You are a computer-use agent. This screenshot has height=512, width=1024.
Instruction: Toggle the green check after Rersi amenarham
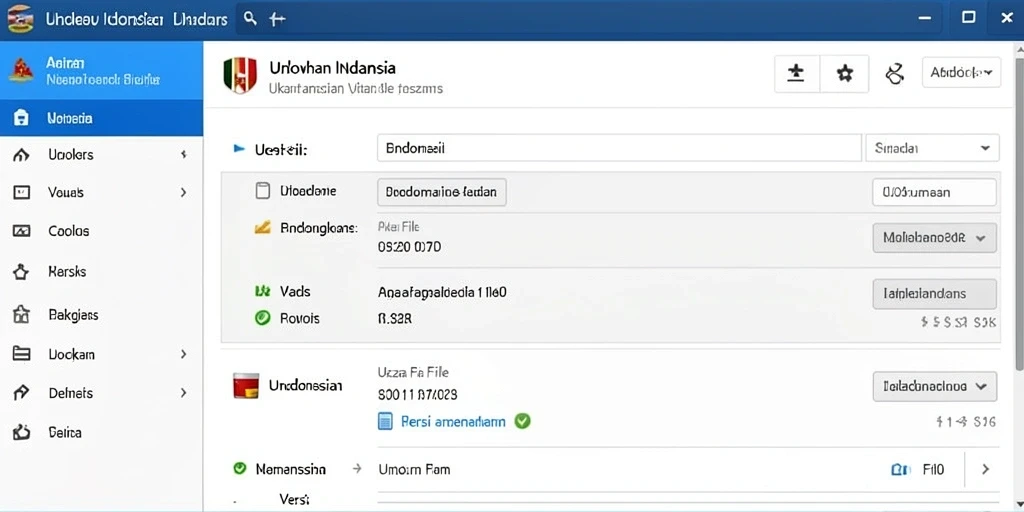tap(522, 421)
